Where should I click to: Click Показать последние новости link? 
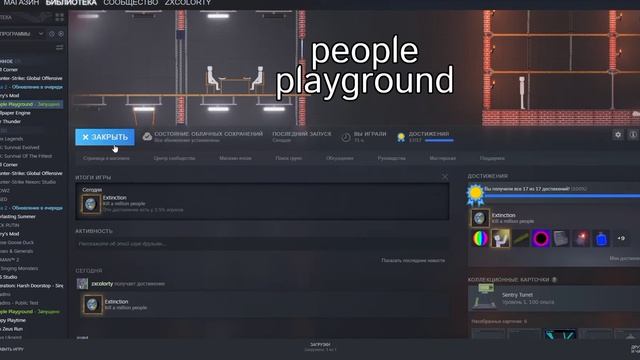coord(413,260)
